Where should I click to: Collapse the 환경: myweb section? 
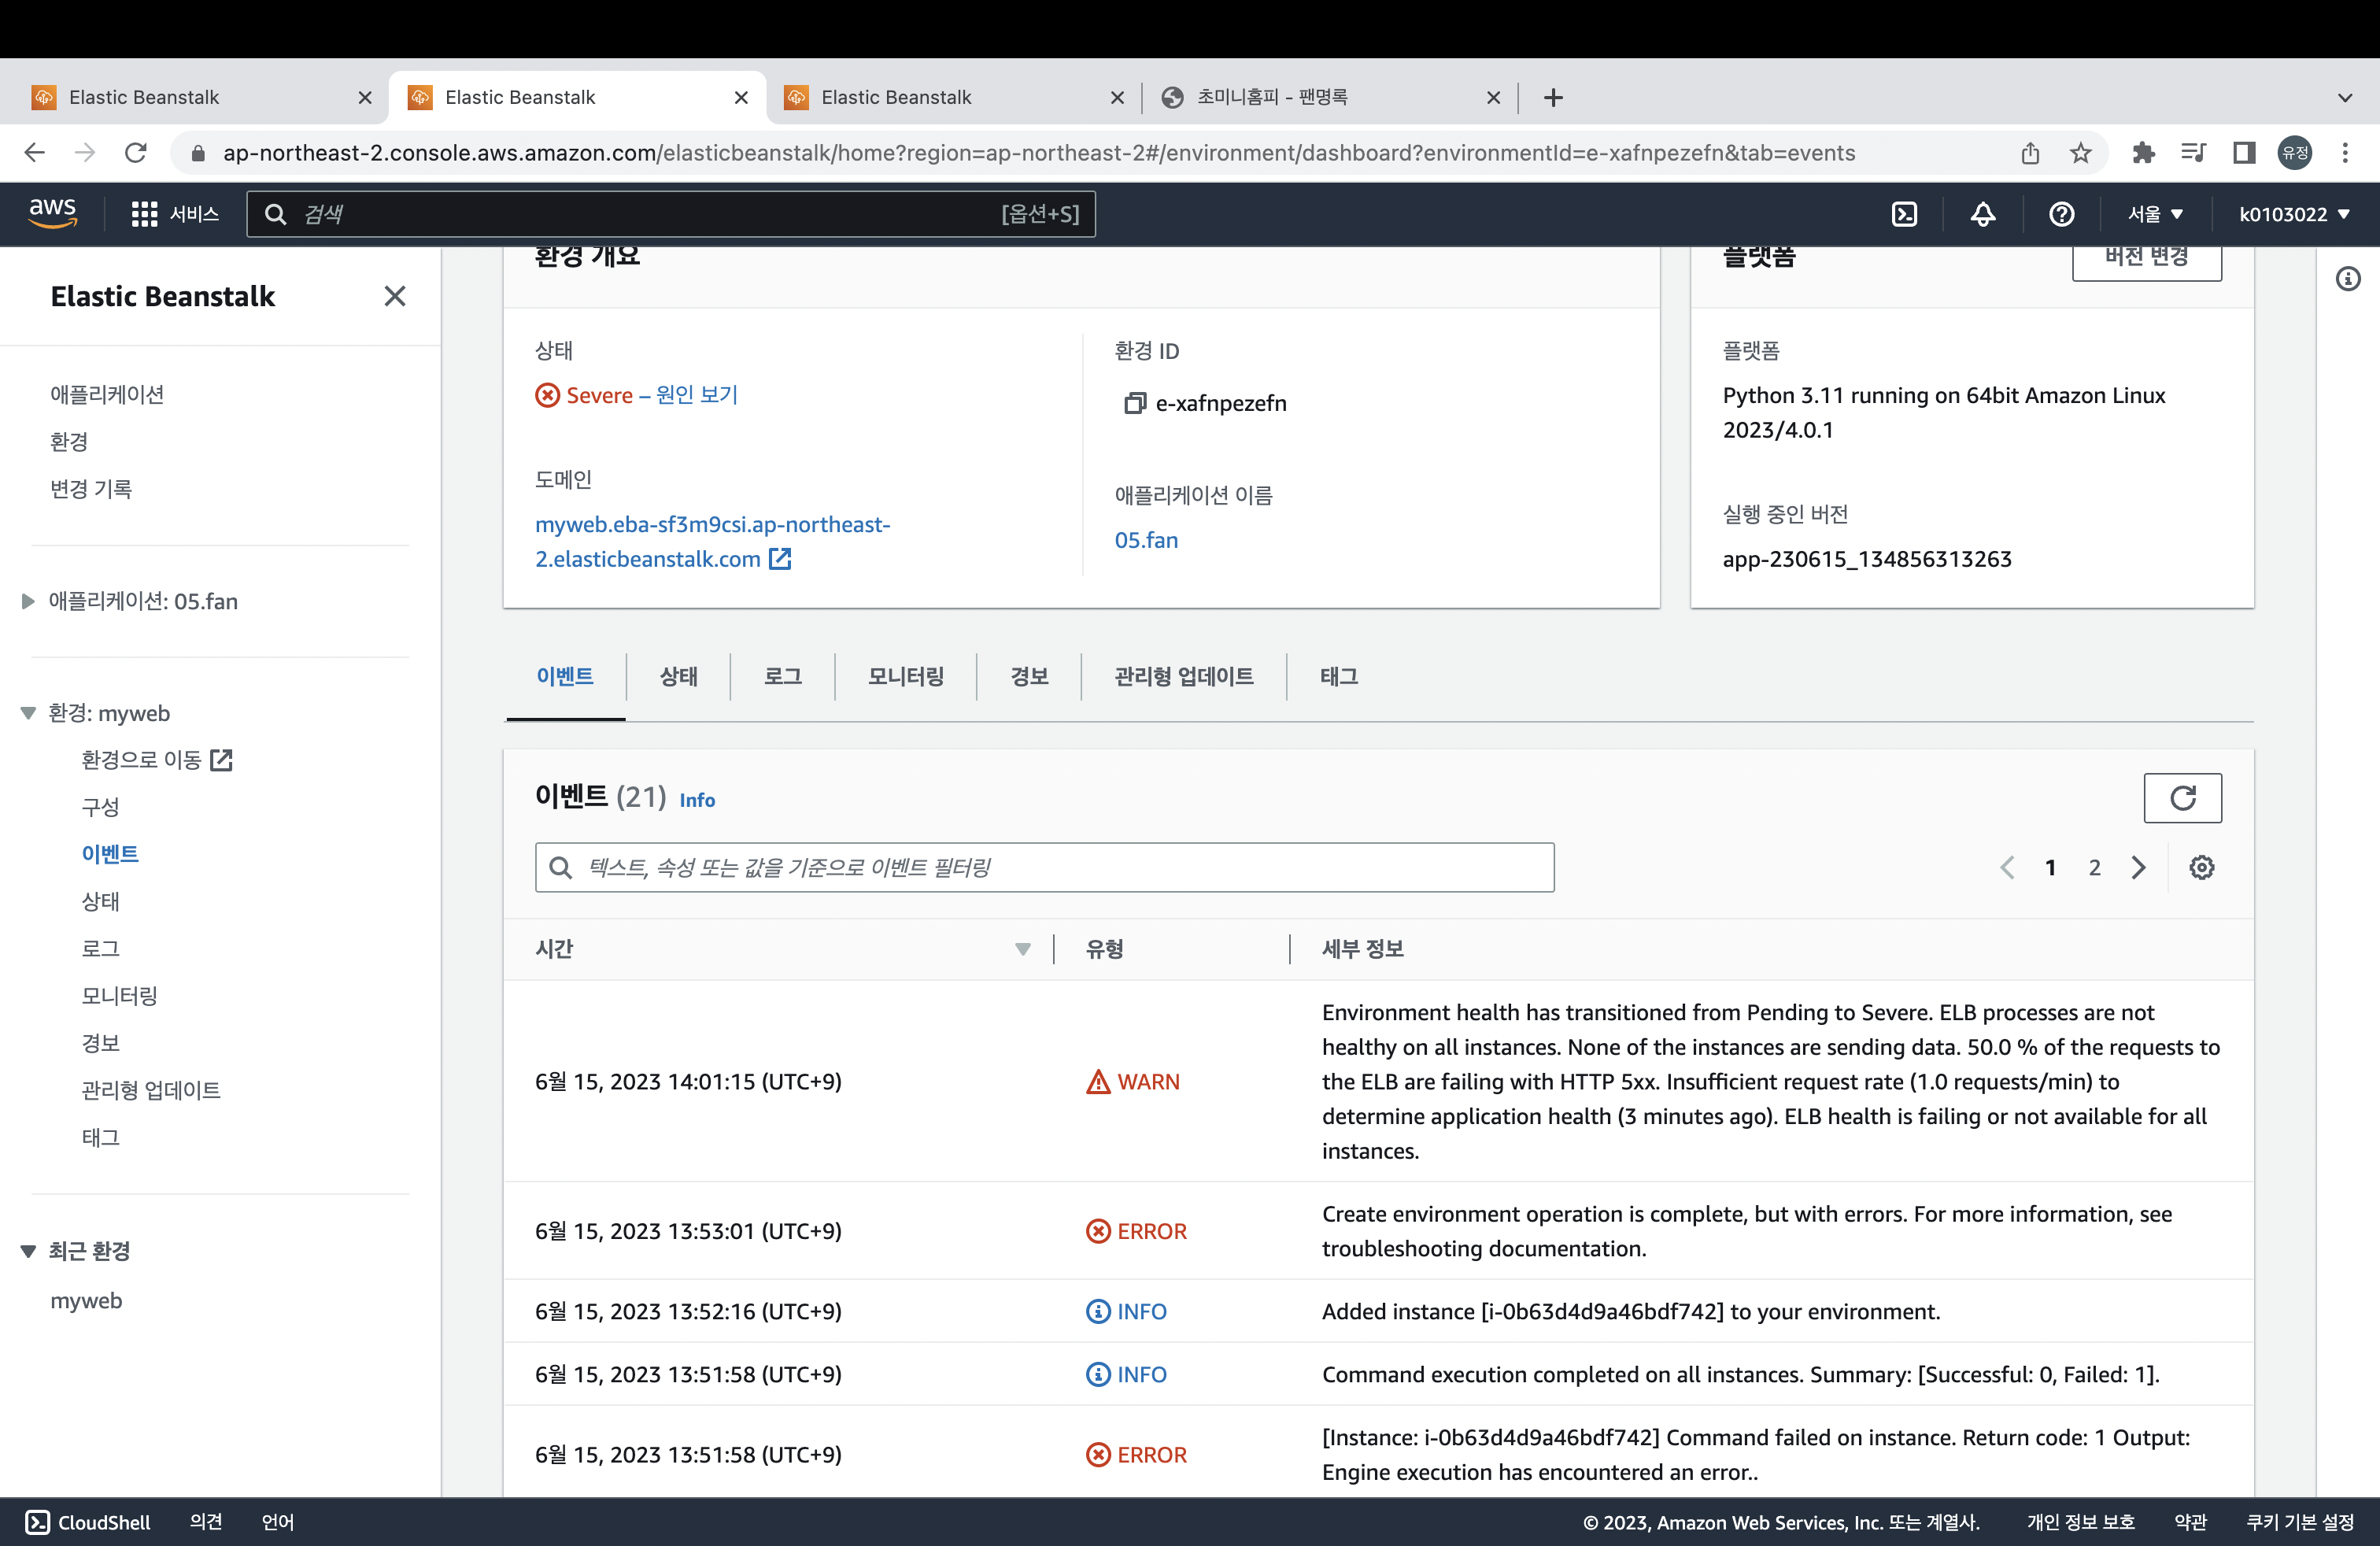(28, 713)
